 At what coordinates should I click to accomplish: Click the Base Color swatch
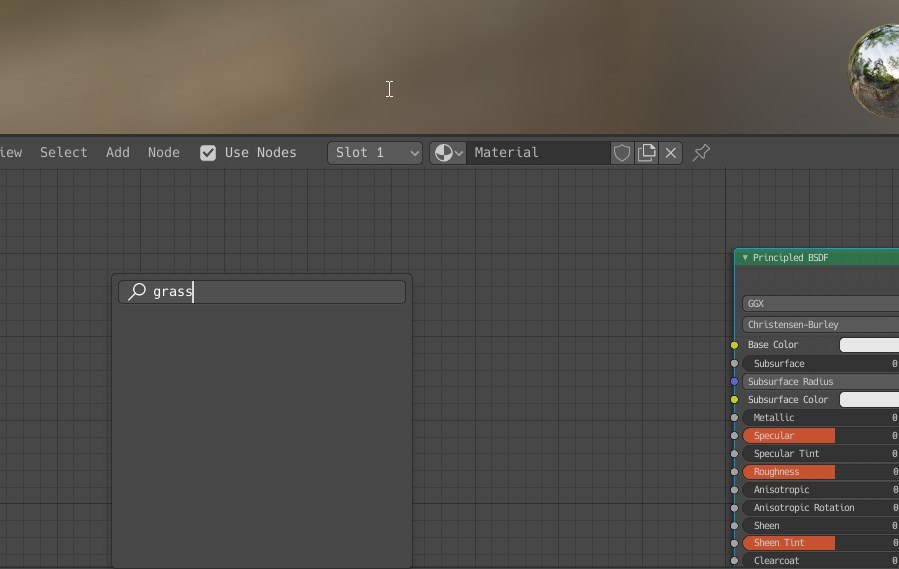click(869, 345)
